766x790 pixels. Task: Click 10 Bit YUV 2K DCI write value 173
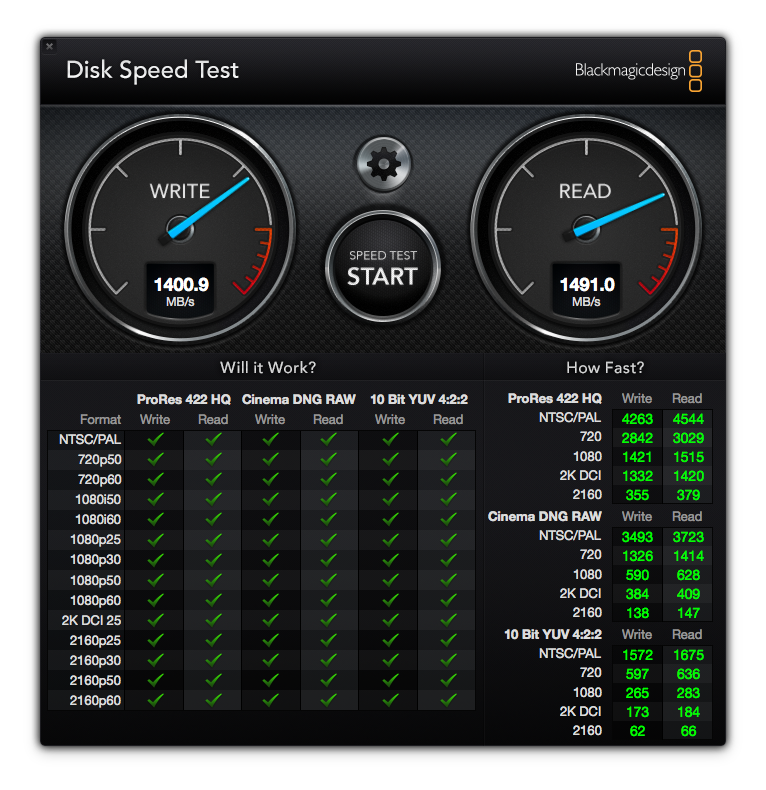(x=637, y=712)
